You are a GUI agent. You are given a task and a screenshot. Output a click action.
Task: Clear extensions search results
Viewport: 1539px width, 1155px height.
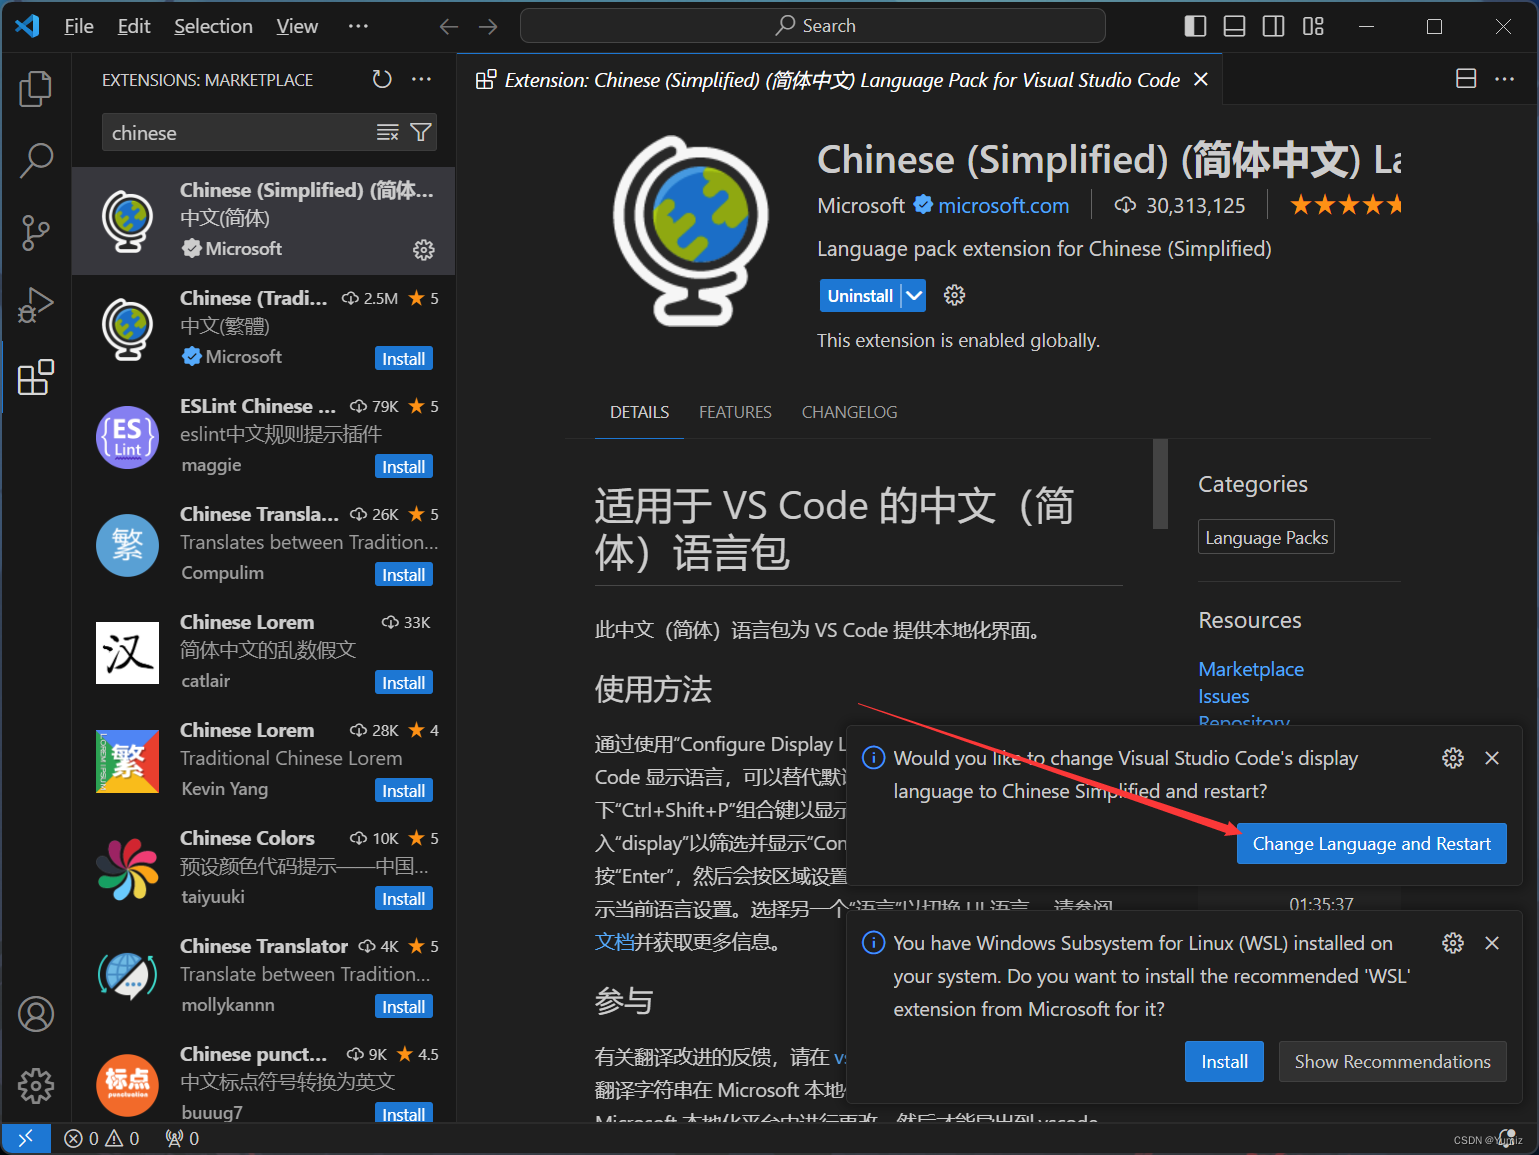387,133
